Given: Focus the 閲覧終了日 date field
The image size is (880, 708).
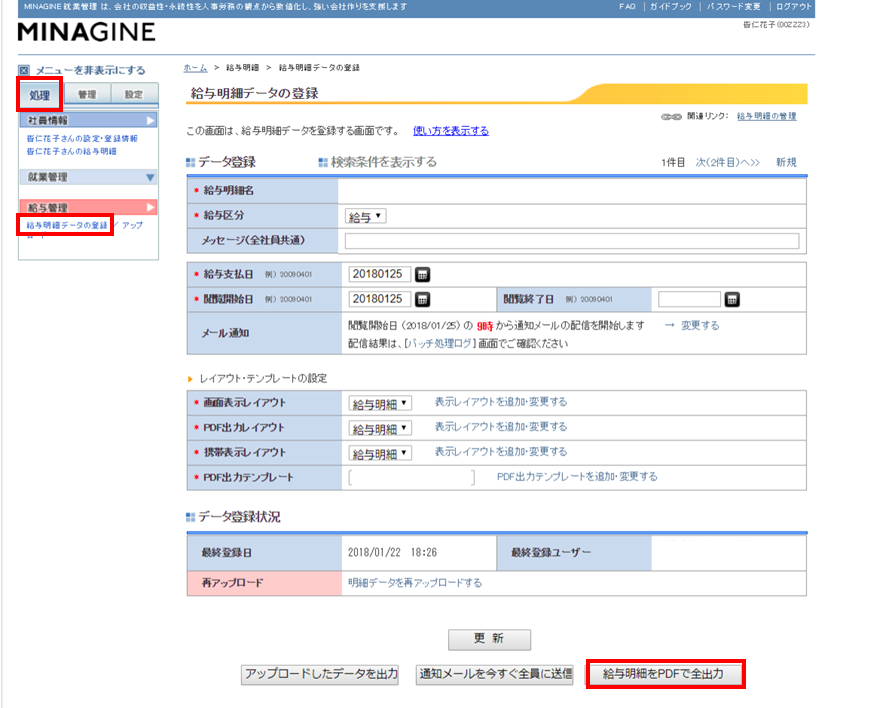Looking at the screenshot, I should point(689,299).
